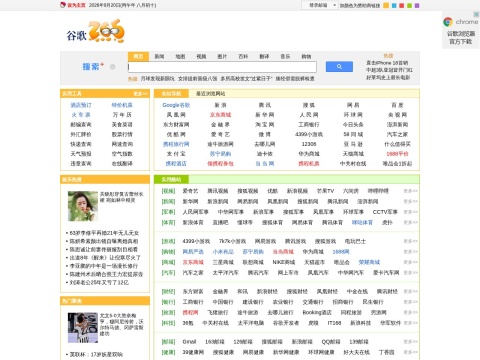
Task: Click the blue magnifier search button
Action: tap(339, 67)
